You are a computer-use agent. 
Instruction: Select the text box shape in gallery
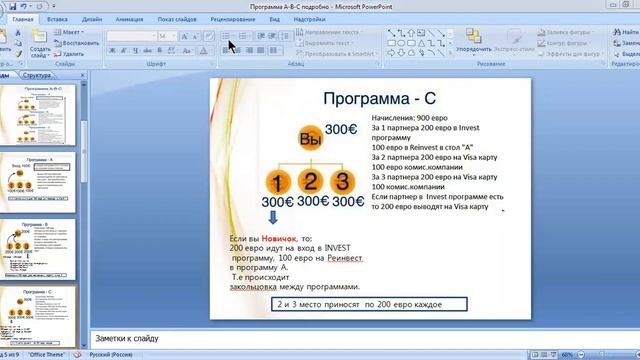(x=421, y=33)
